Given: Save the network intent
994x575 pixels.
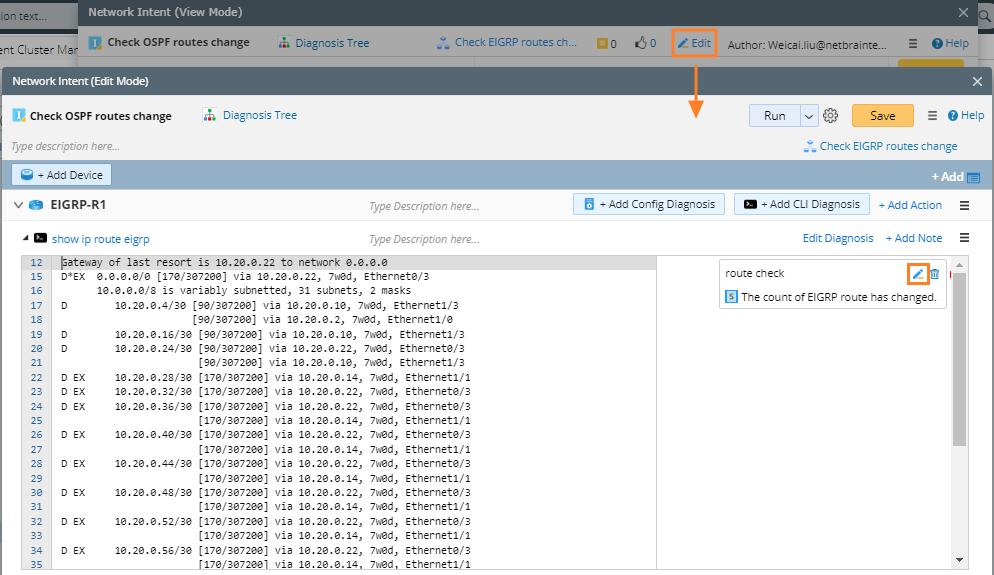Looking at the screenshot, I should pyautogui.click(x=882, y=115).
